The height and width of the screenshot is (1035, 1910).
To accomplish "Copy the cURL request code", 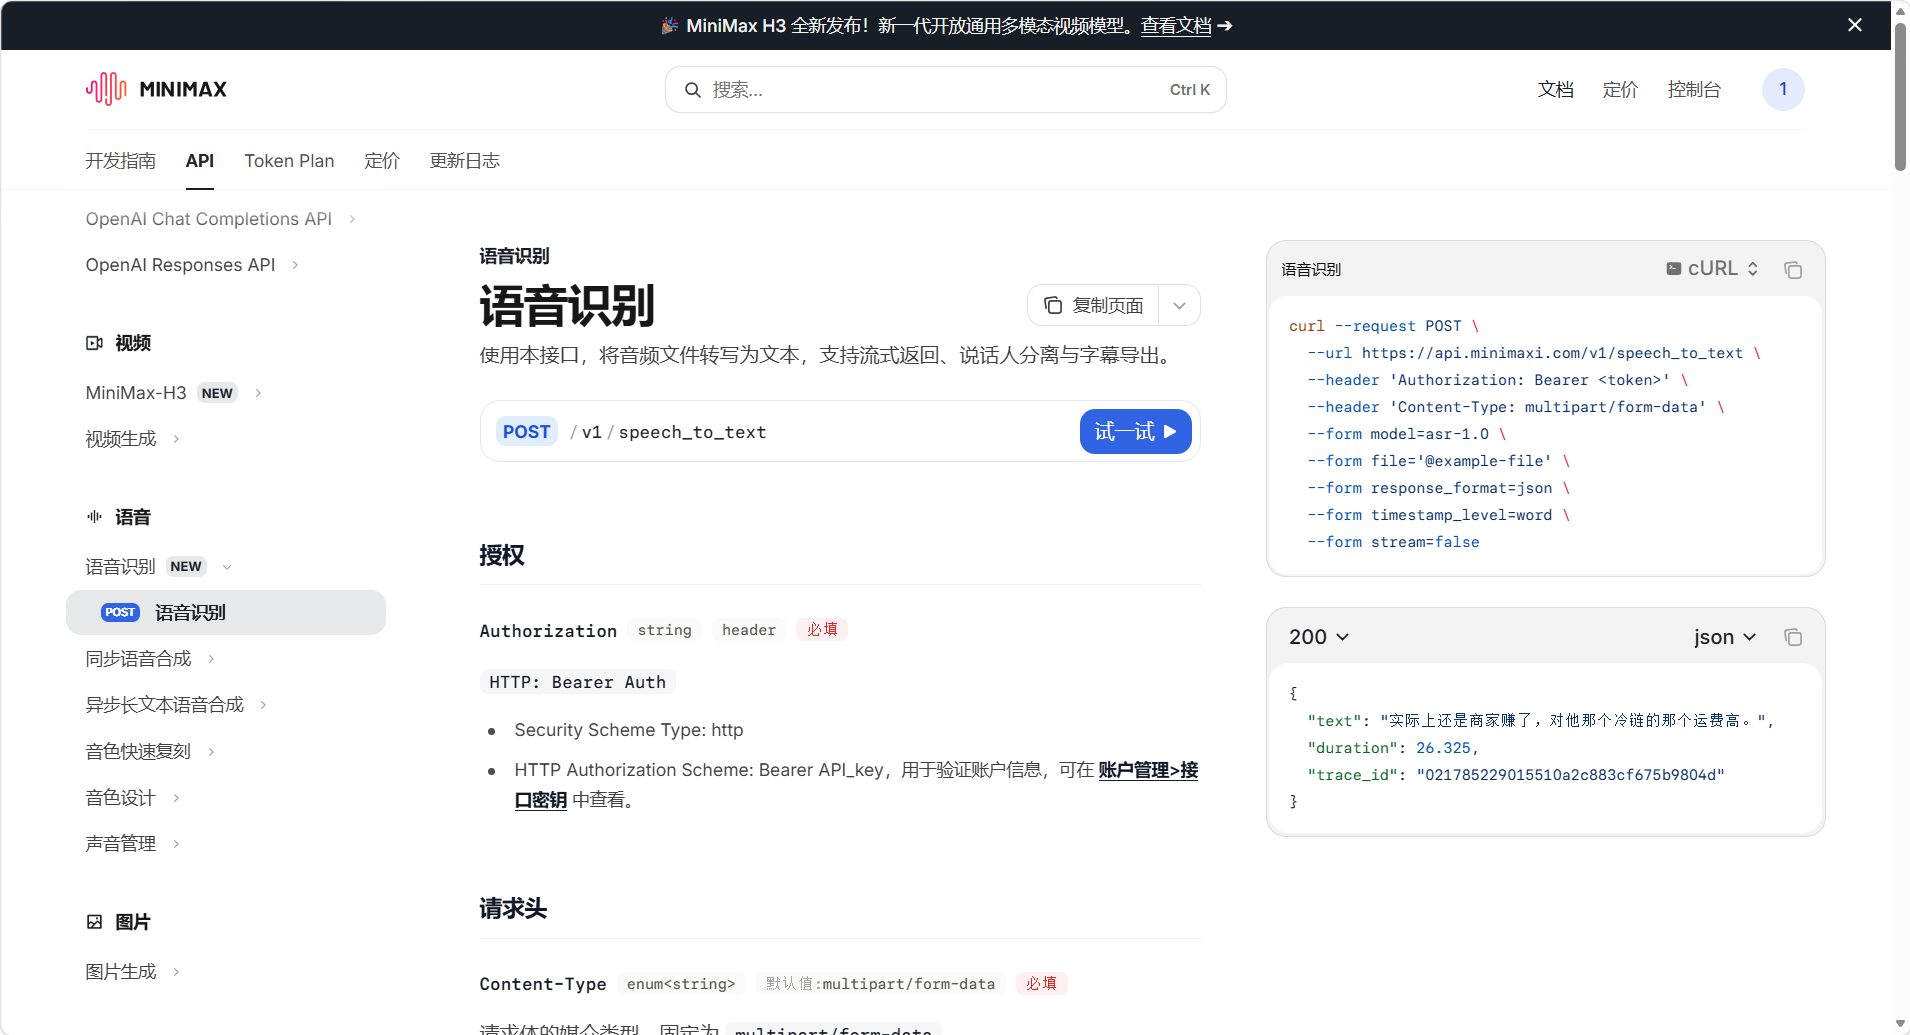I will click(1793, 270).
